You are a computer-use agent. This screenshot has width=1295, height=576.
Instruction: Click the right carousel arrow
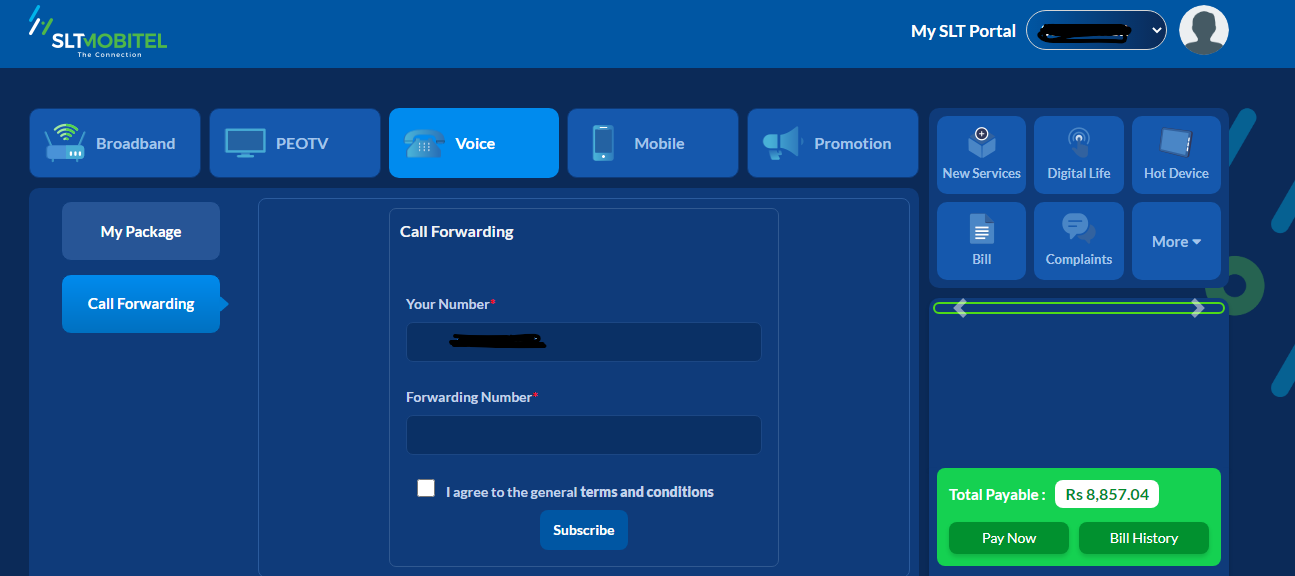[x=1197, y=308]
